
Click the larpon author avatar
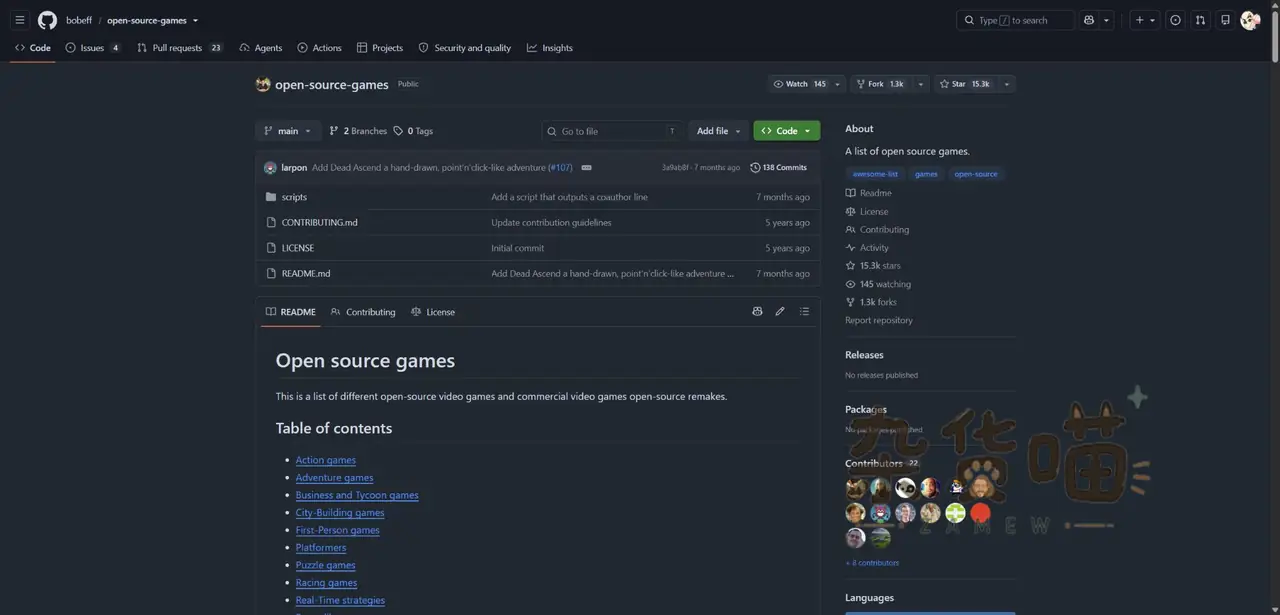pos(270,168)
